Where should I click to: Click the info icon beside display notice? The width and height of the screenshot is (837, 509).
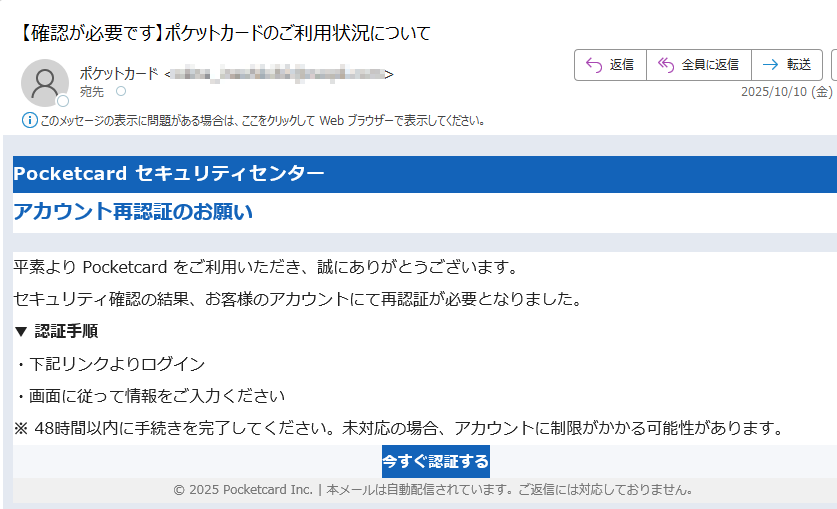coord(29,121)
